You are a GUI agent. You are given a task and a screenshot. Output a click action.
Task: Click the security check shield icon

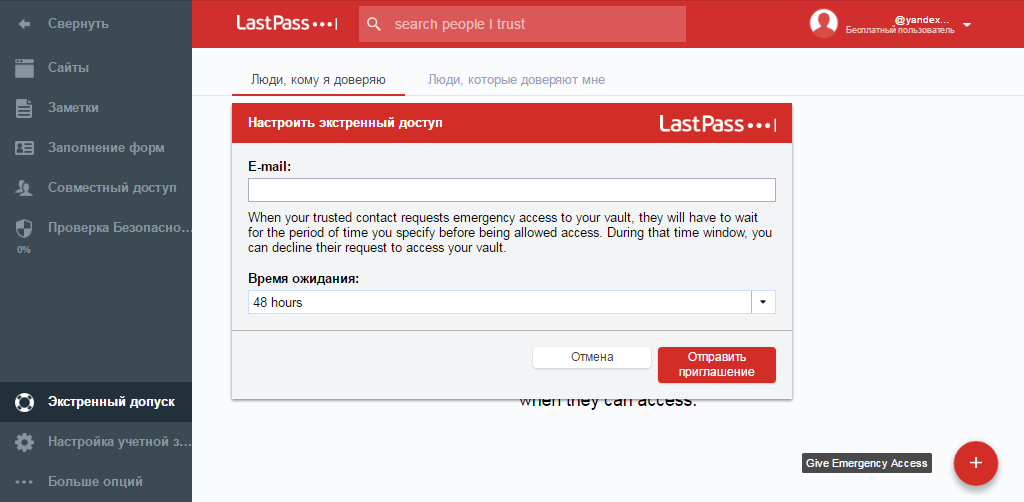tap(24, 228)
